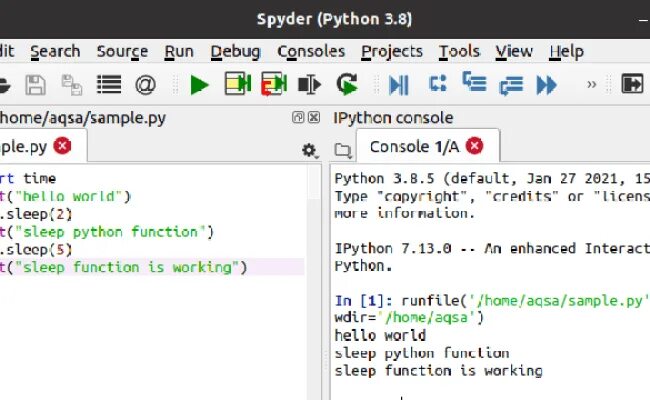This screenshot has width=650, height=400.
Task: Open the Debug menu
Action: click(x=235, y=51)
